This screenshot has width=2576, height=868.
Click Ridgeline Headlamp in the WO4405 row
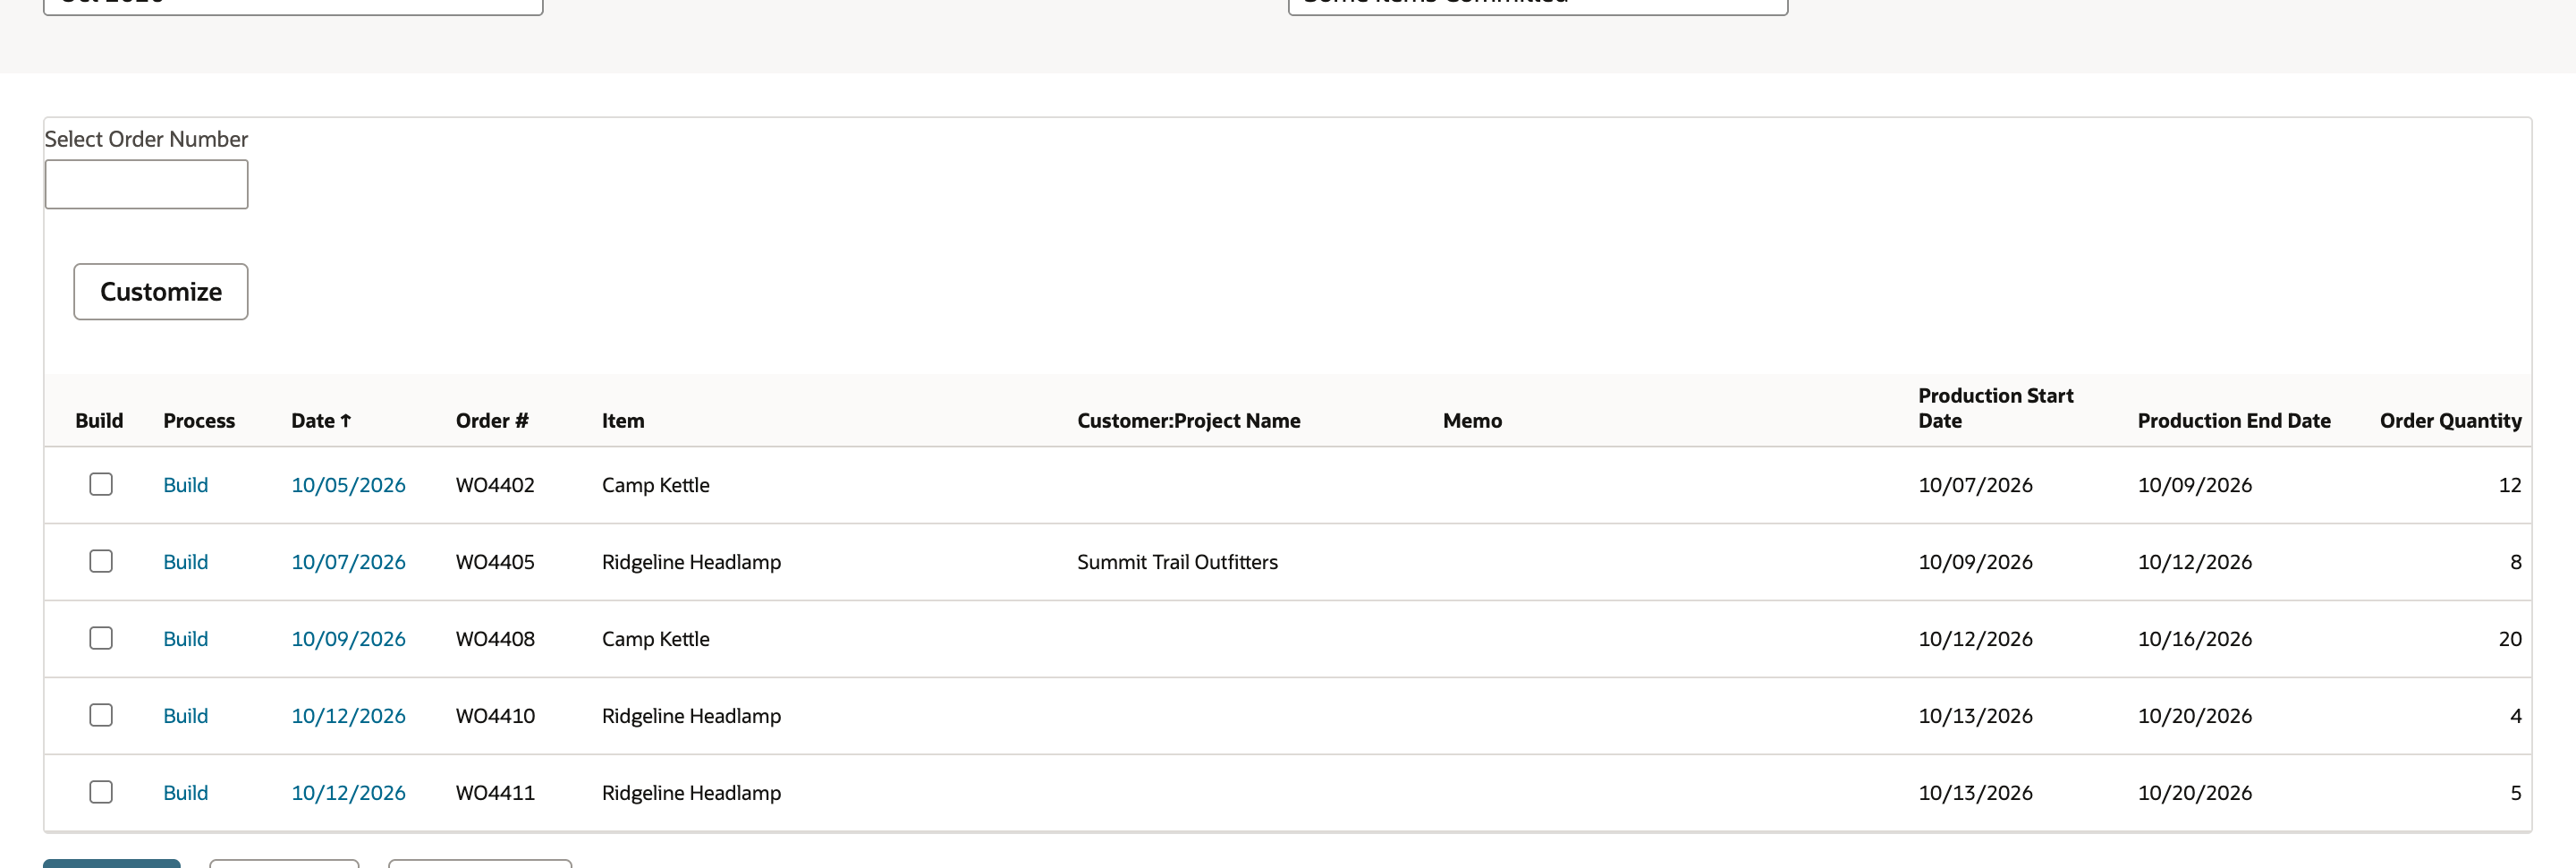click(691, 562)
